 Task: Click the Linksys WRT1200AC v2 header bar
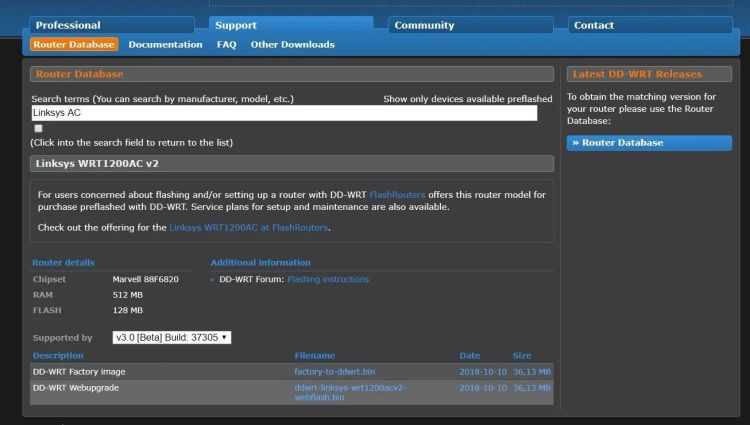click(x=290, y=163)
